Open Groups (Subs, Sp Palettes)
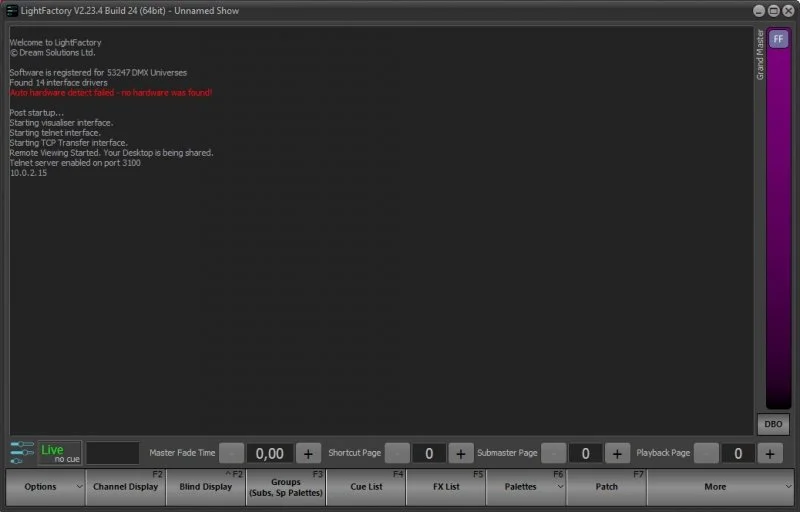The height and width of the screenshot is (512, 800). [x=286, y=487]
